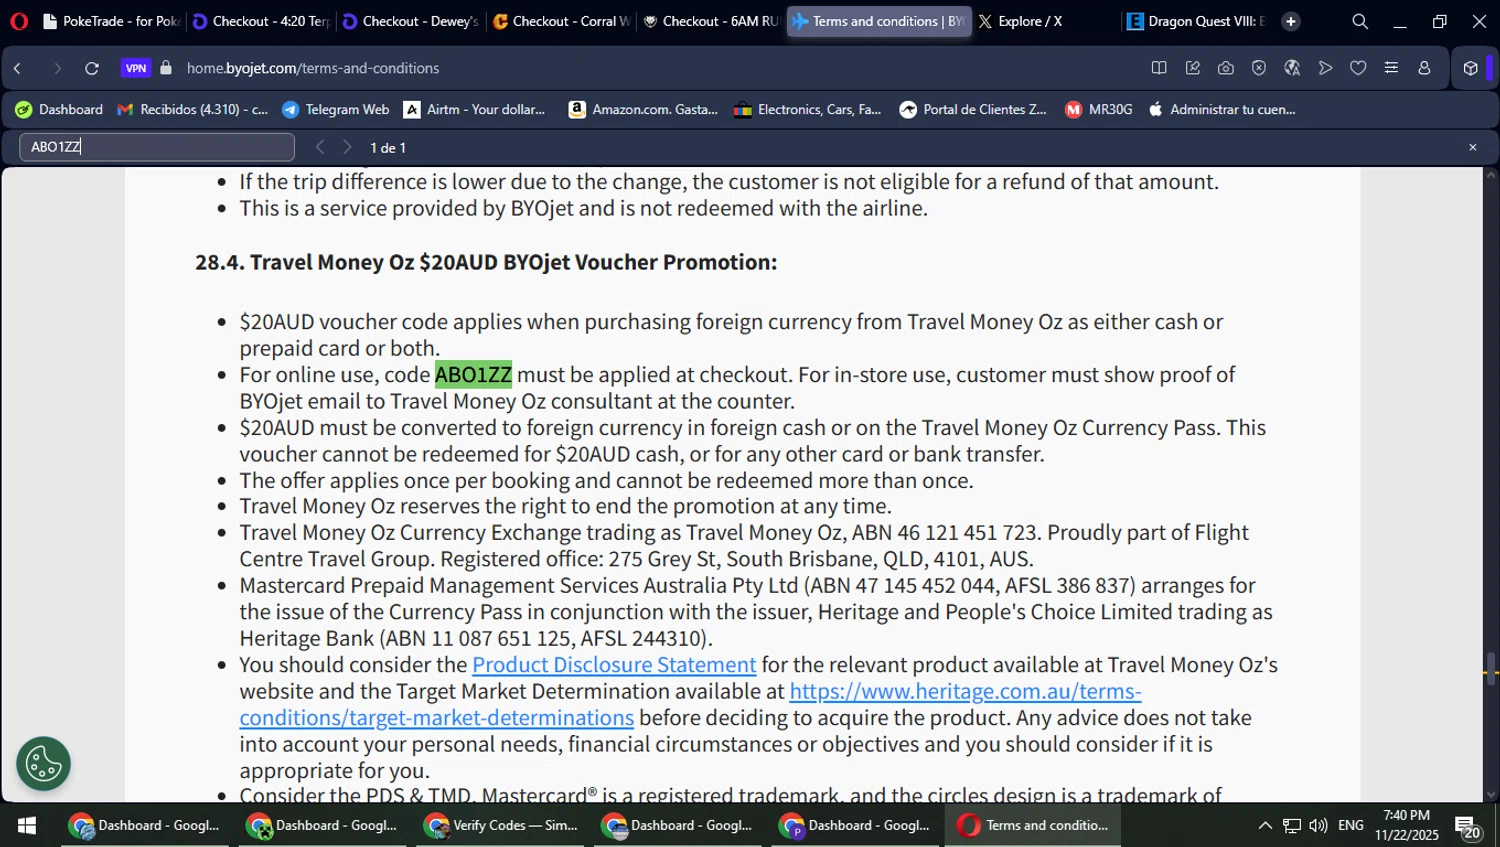Open network status tray icon
1500x847 pixels.
tap(1292, 825)
